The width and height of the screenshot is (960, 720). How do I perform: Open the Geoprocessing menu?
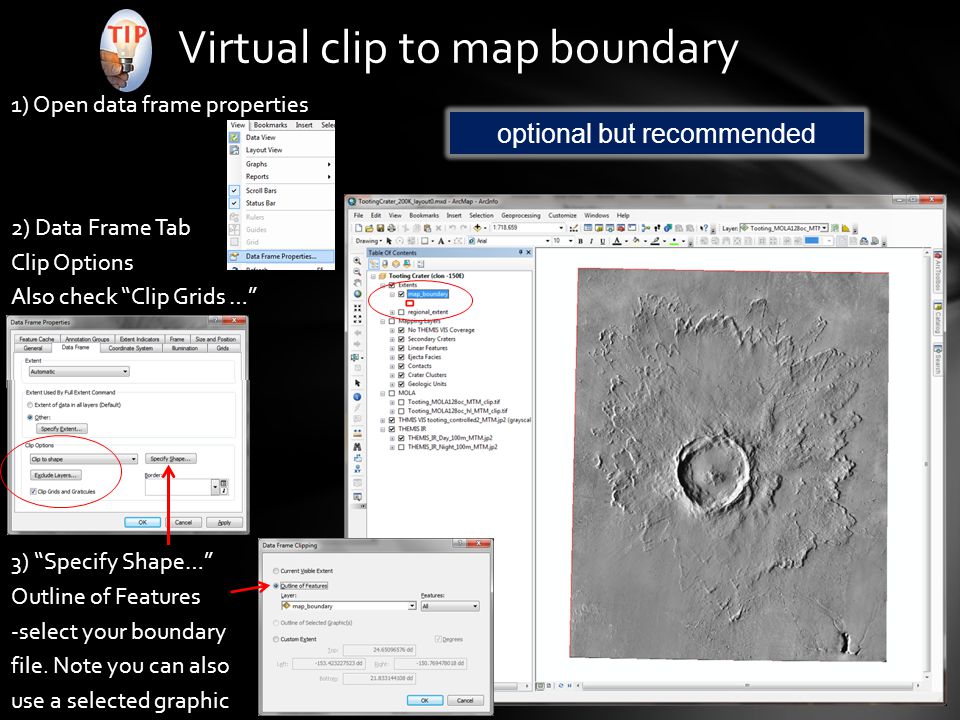[x=520, y=216]
